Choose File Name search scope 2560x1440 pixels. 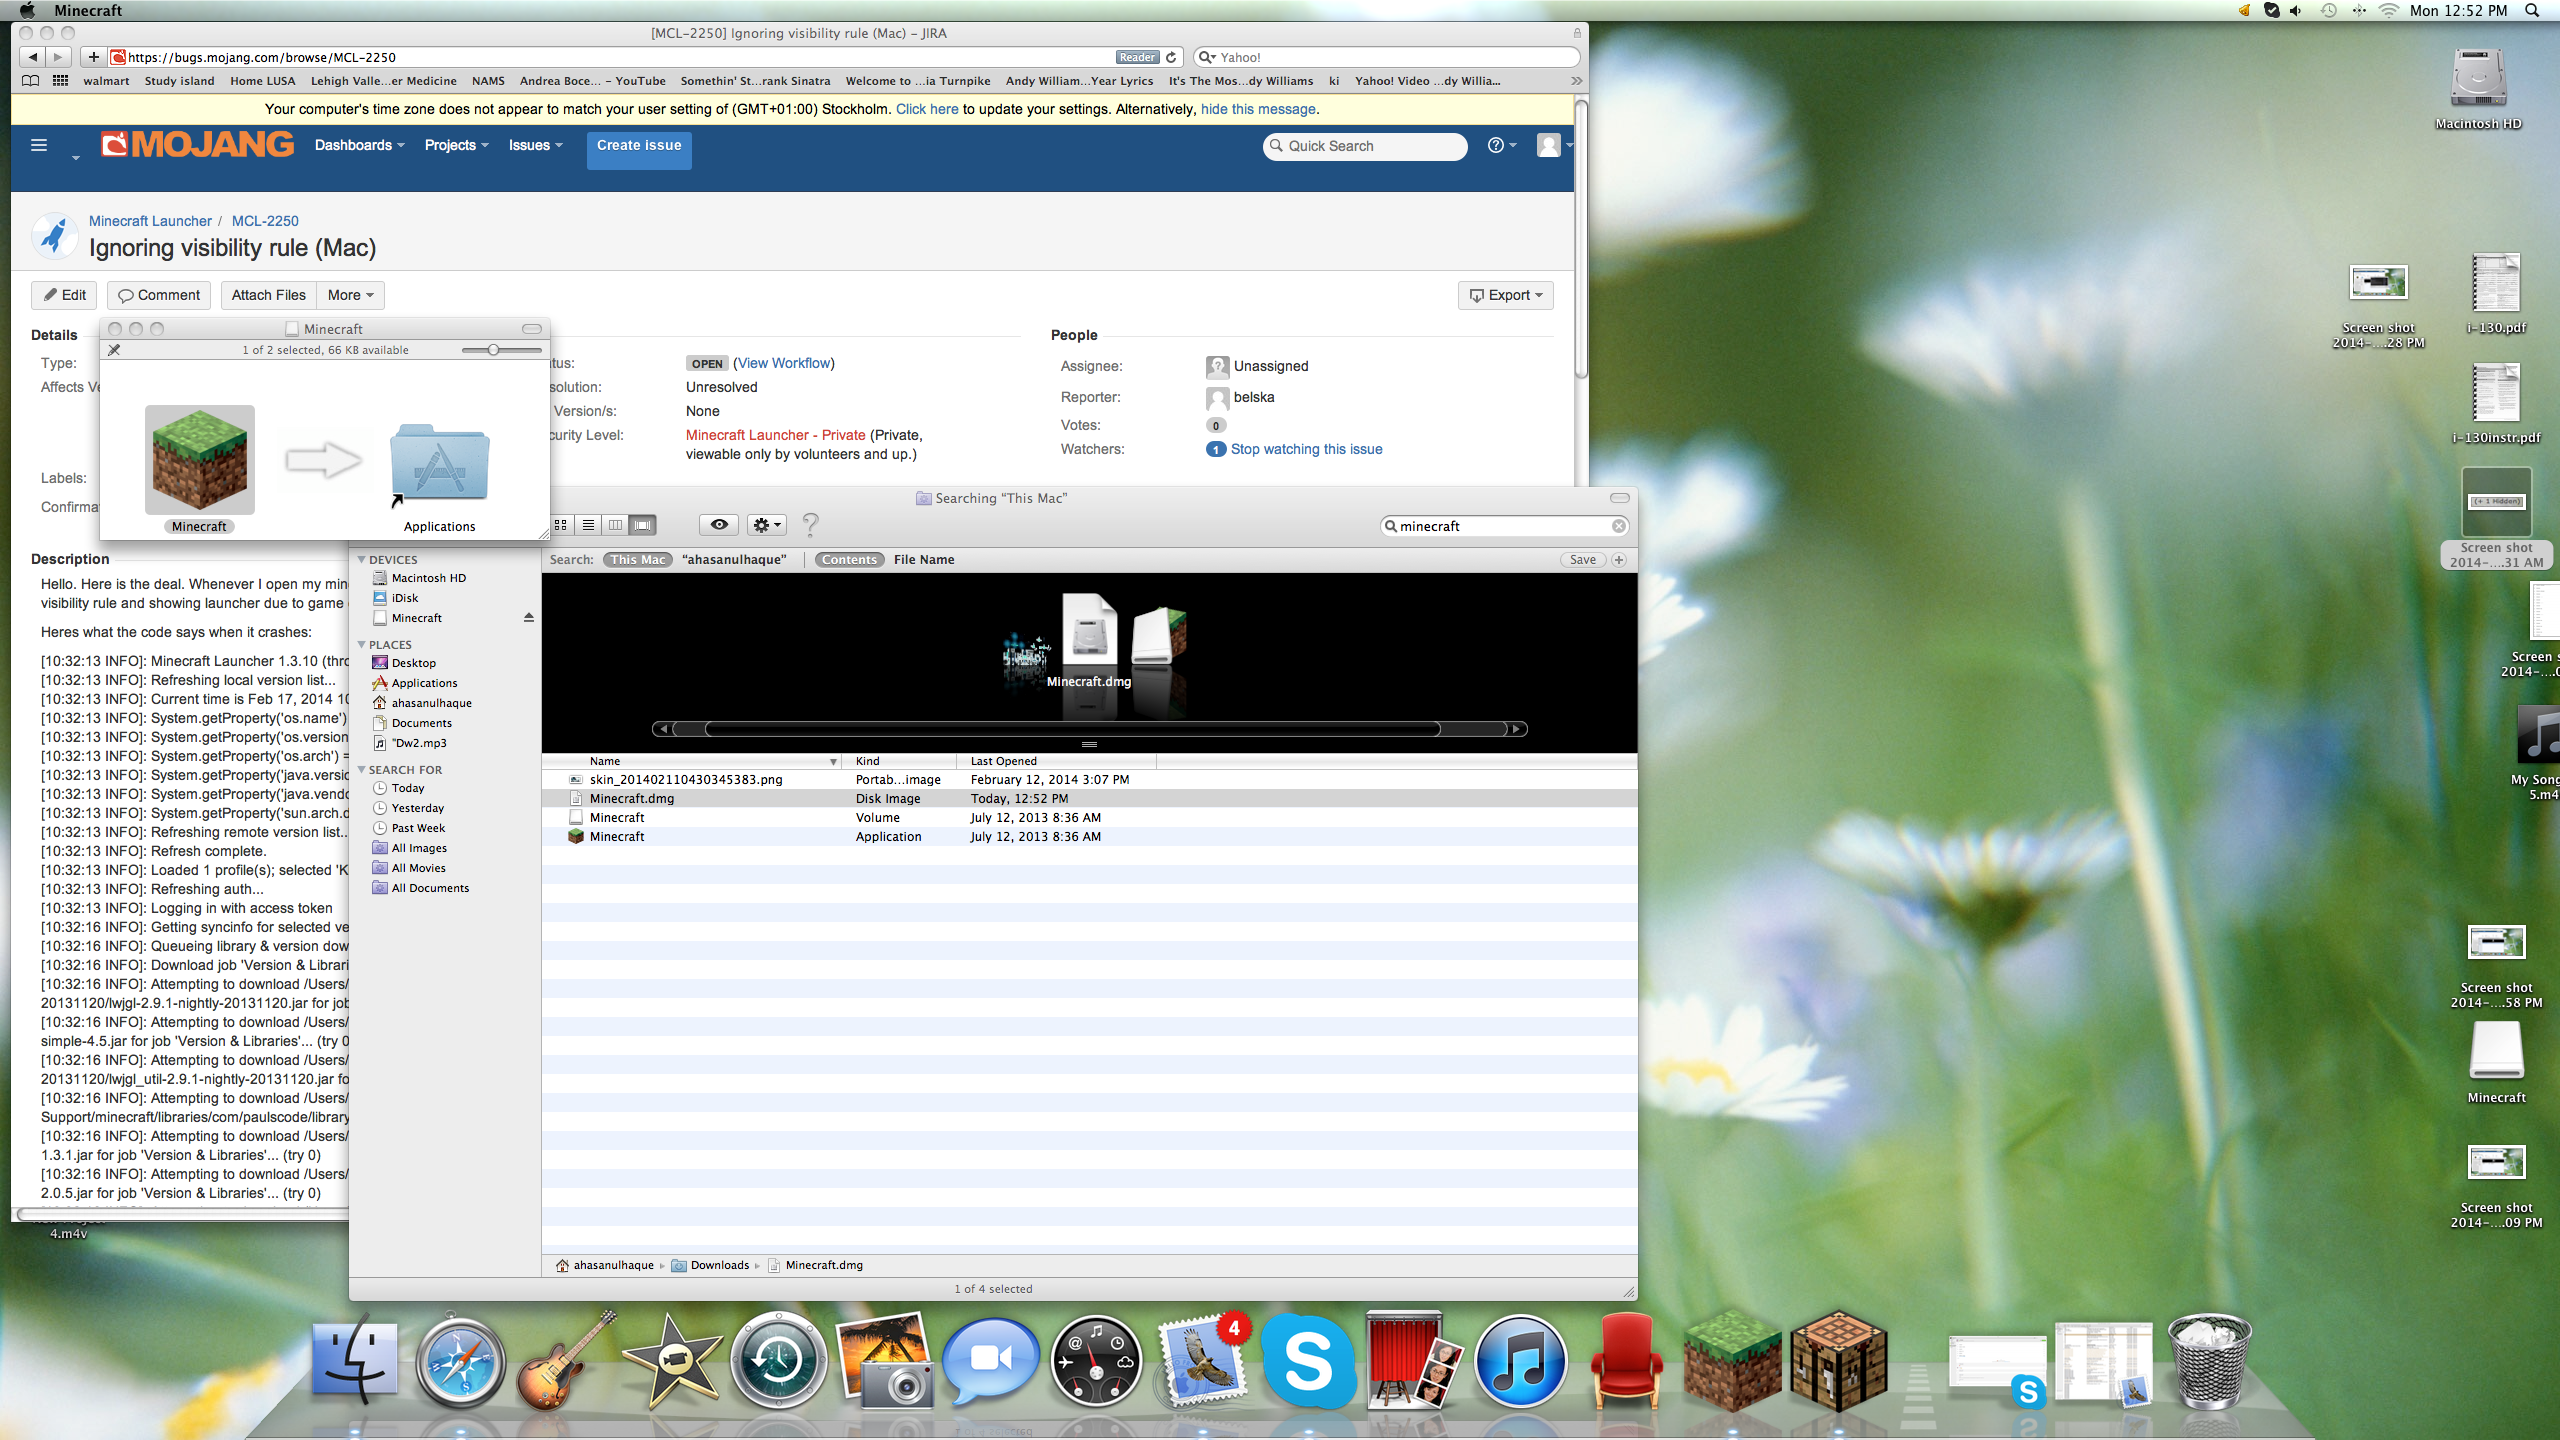pyautogui.click(x=924, y=560)
